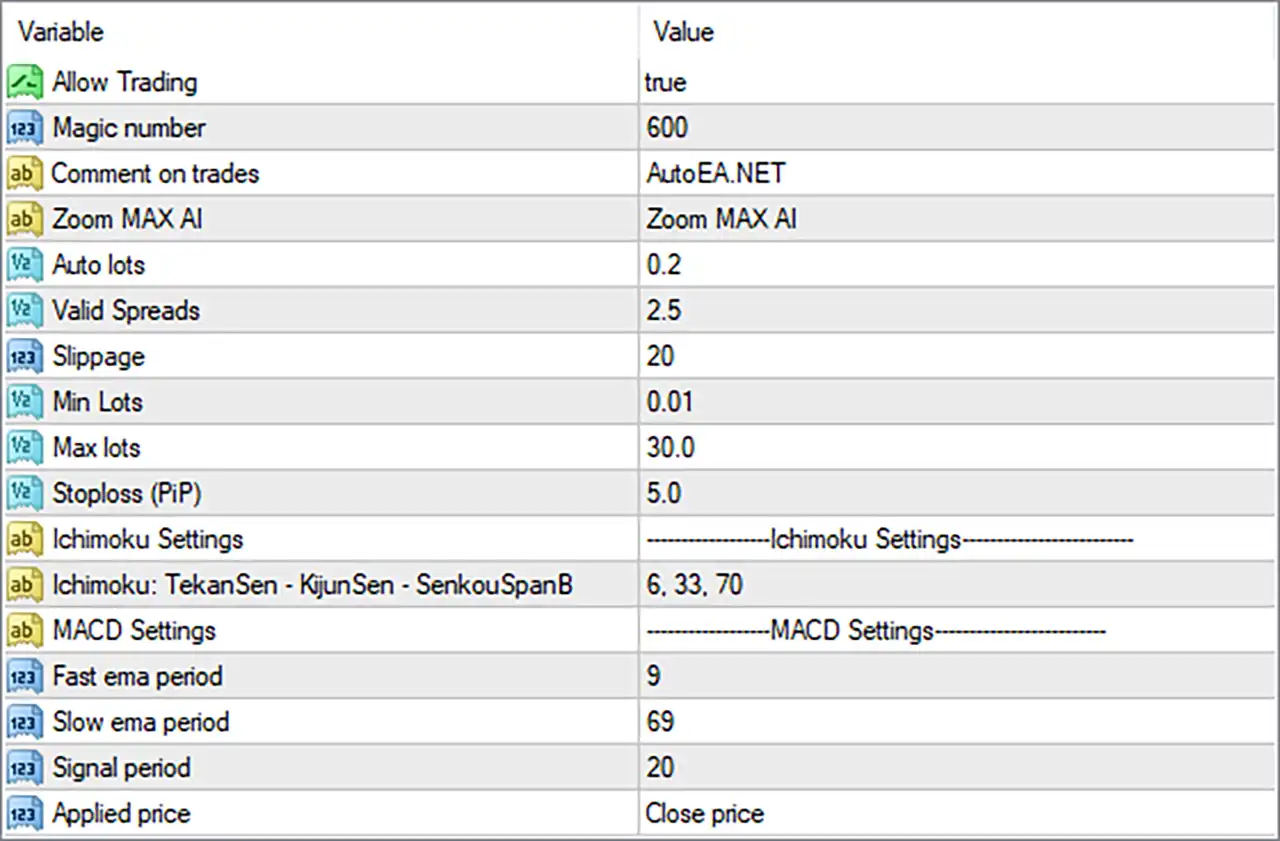Viewport: 1280px width, 841px height.
Task: Click the string icon beside MACD Settings
Action: [x=24, y=631]
